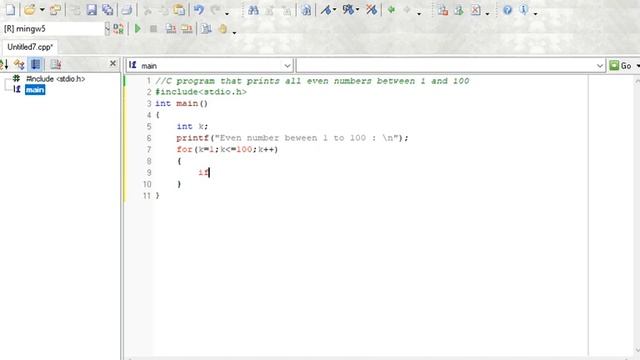Open the next-bookmark flag dropdown arrow

[x=357, y=9]
